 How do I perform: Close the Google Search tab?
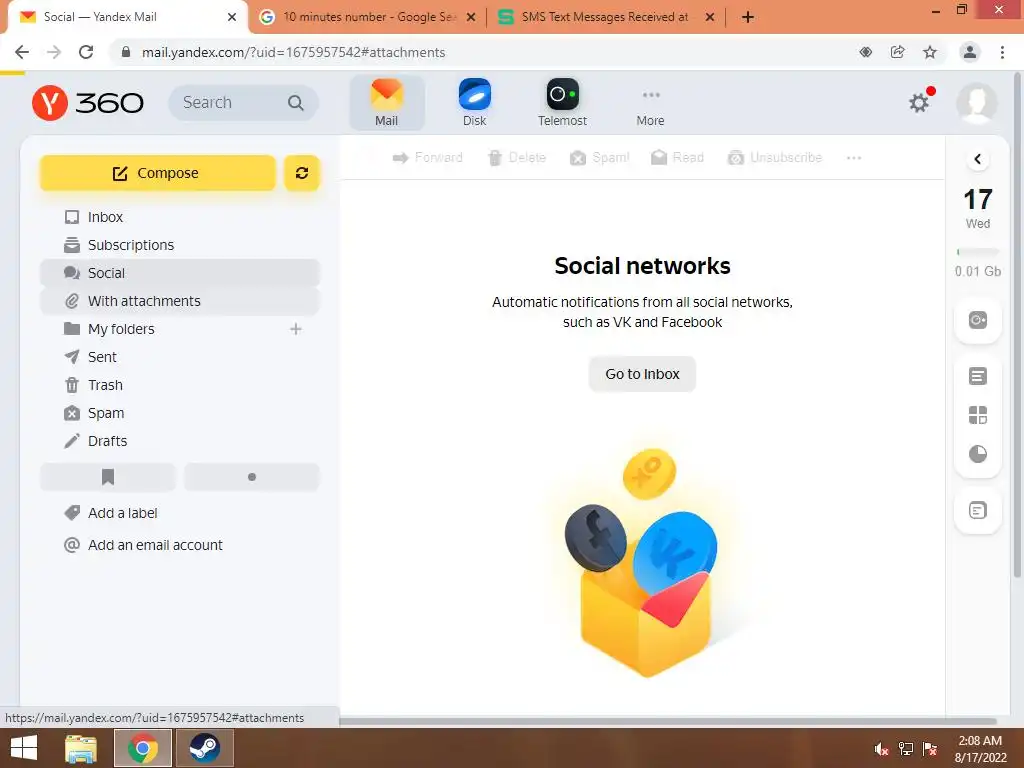pyautogui.click(x=471, y=18)
